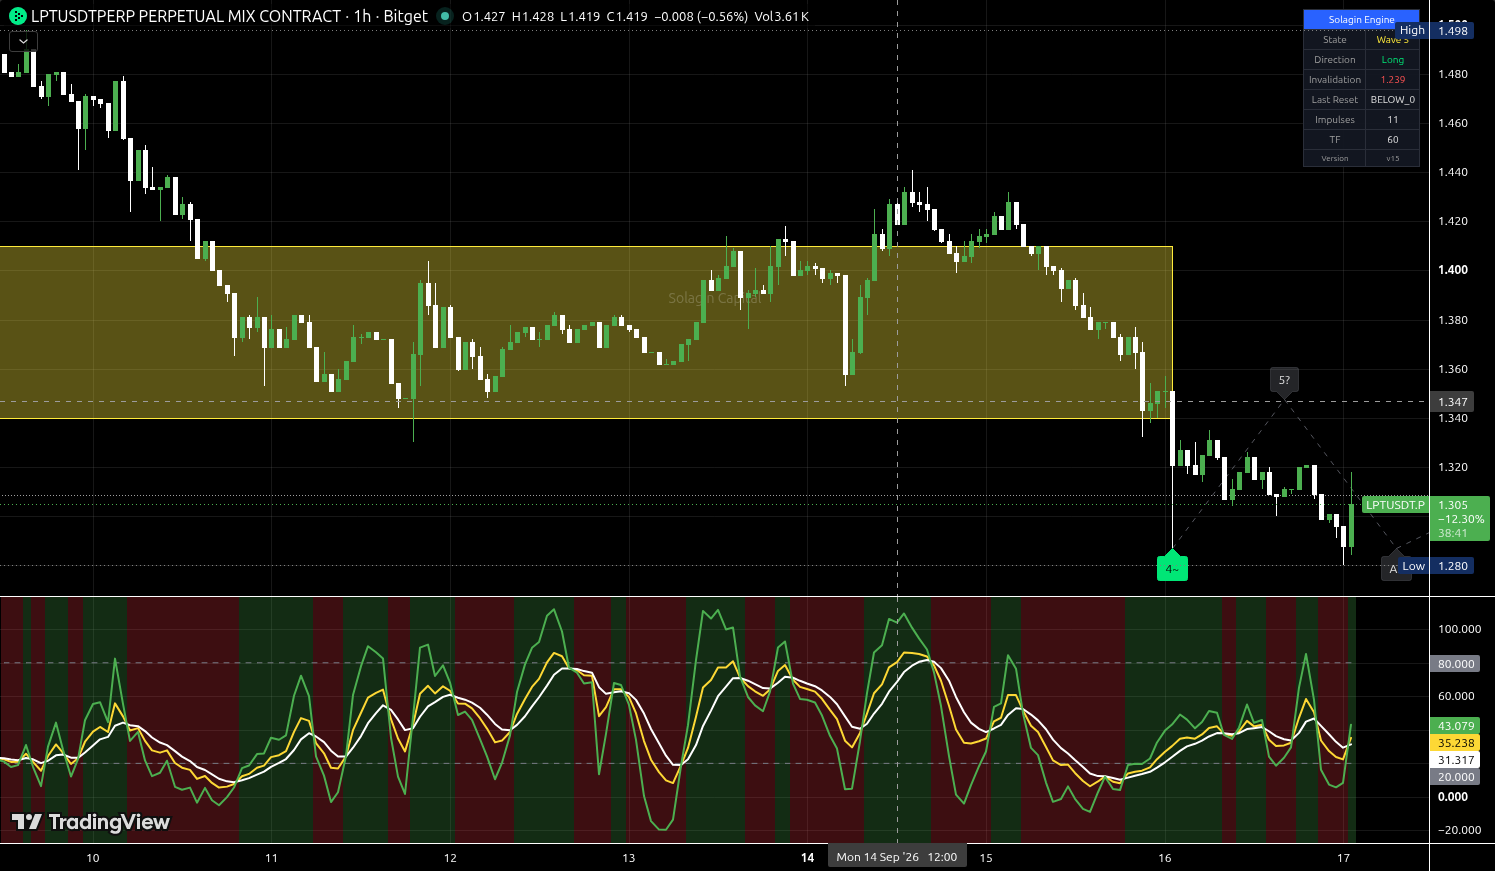Viewport: 1495px width, 871px height.
Task: Open the TradingView logo link
Action: pos(91,822)
